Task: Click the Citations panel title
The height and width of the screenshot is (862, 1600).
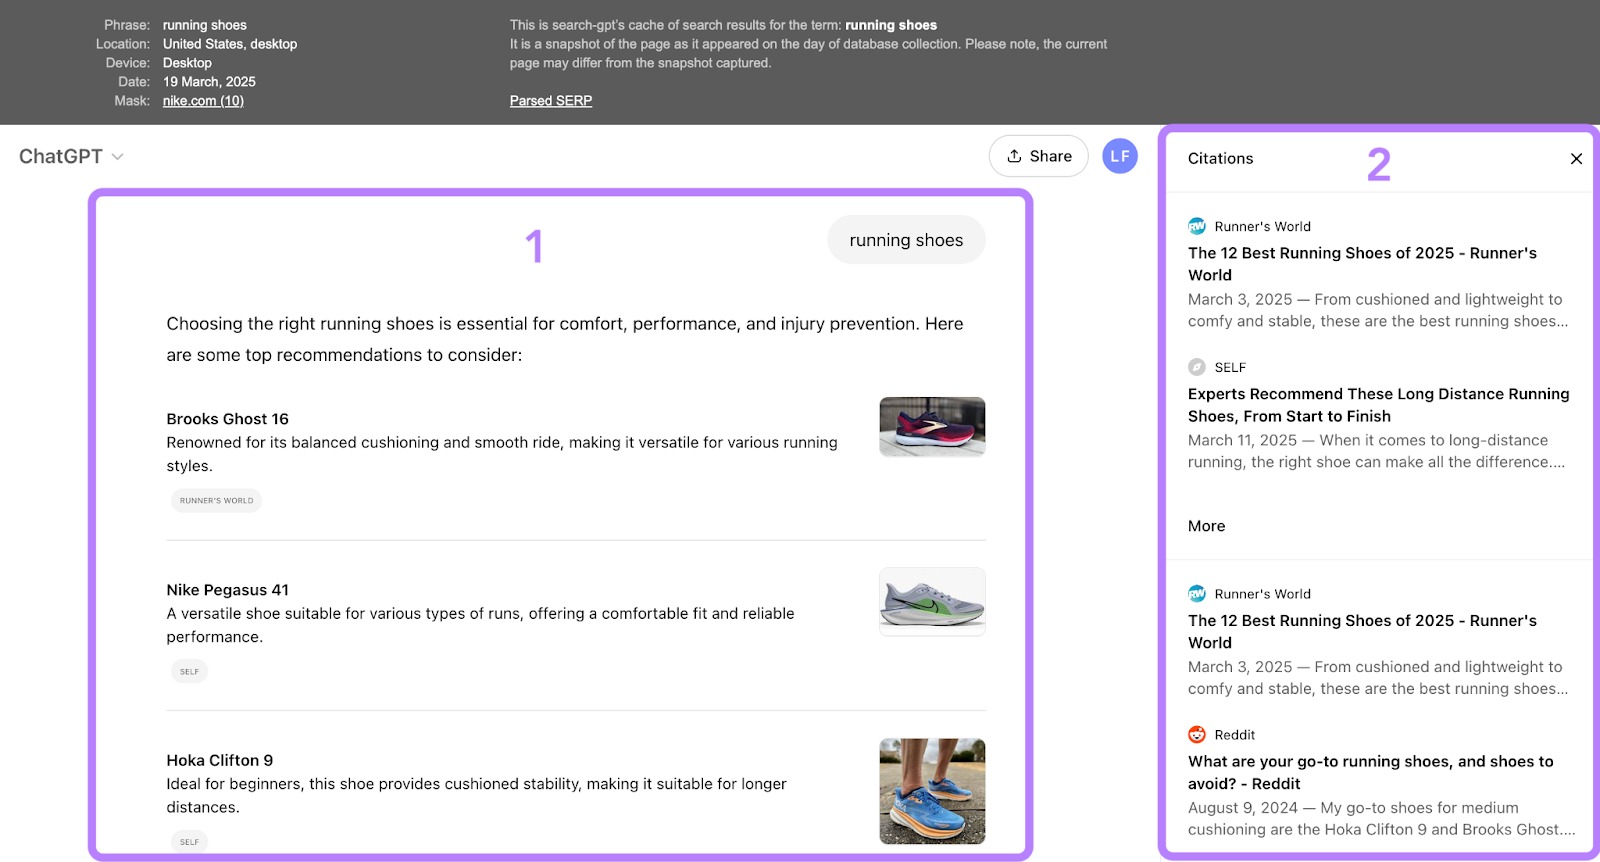Action: [x=1220, y=159]
